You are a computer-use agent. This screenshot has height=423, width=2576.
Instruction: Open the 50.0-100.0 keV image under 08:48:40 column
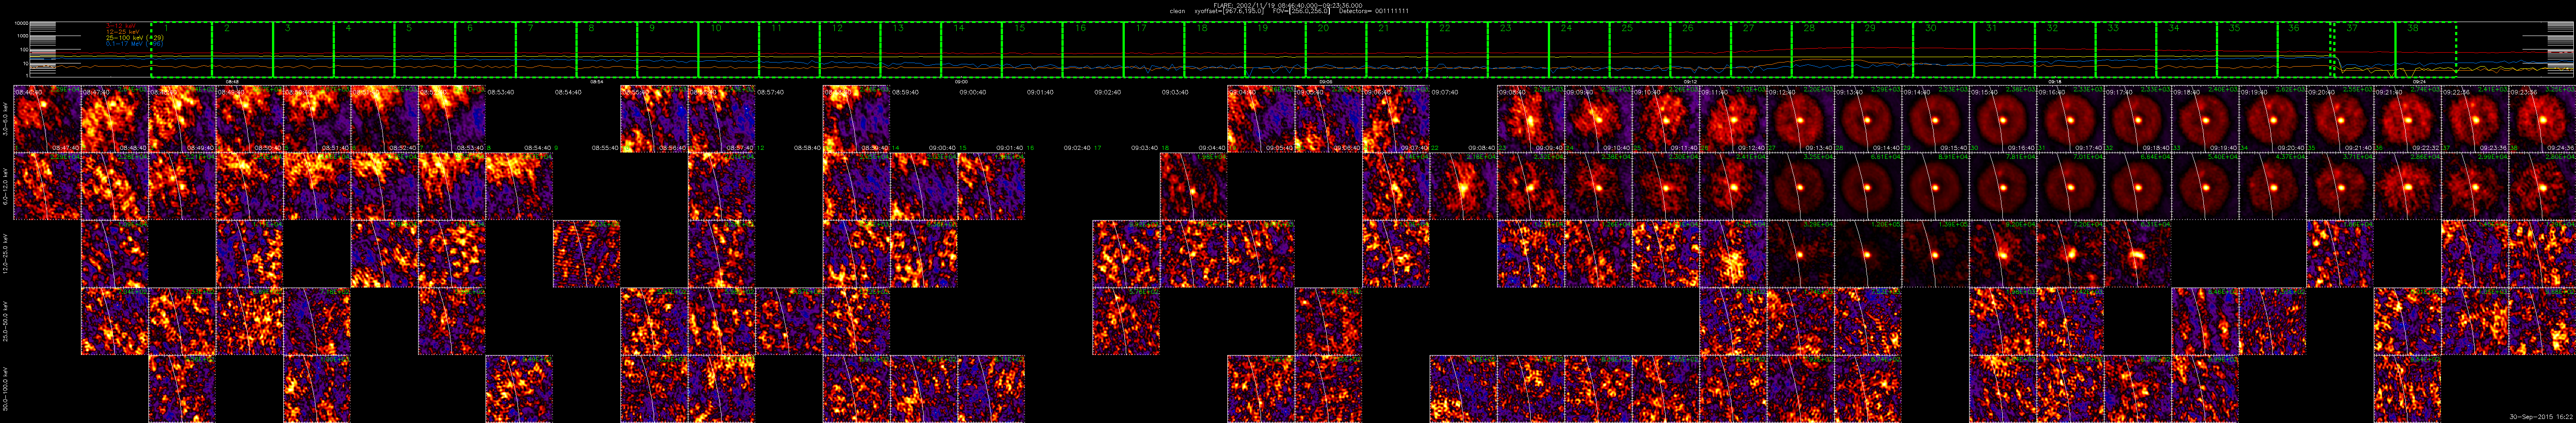click(x=182, y=389)
